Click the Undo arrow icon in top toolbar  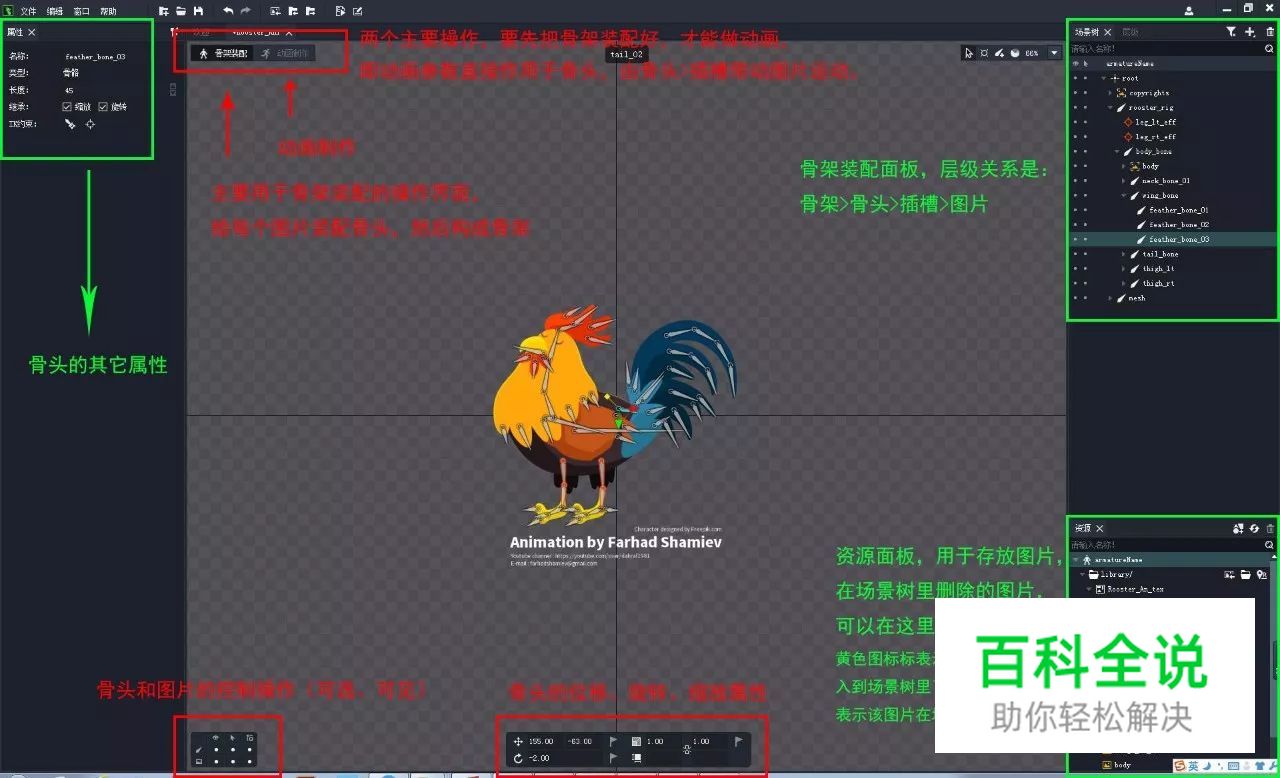(x=228, y=10)
